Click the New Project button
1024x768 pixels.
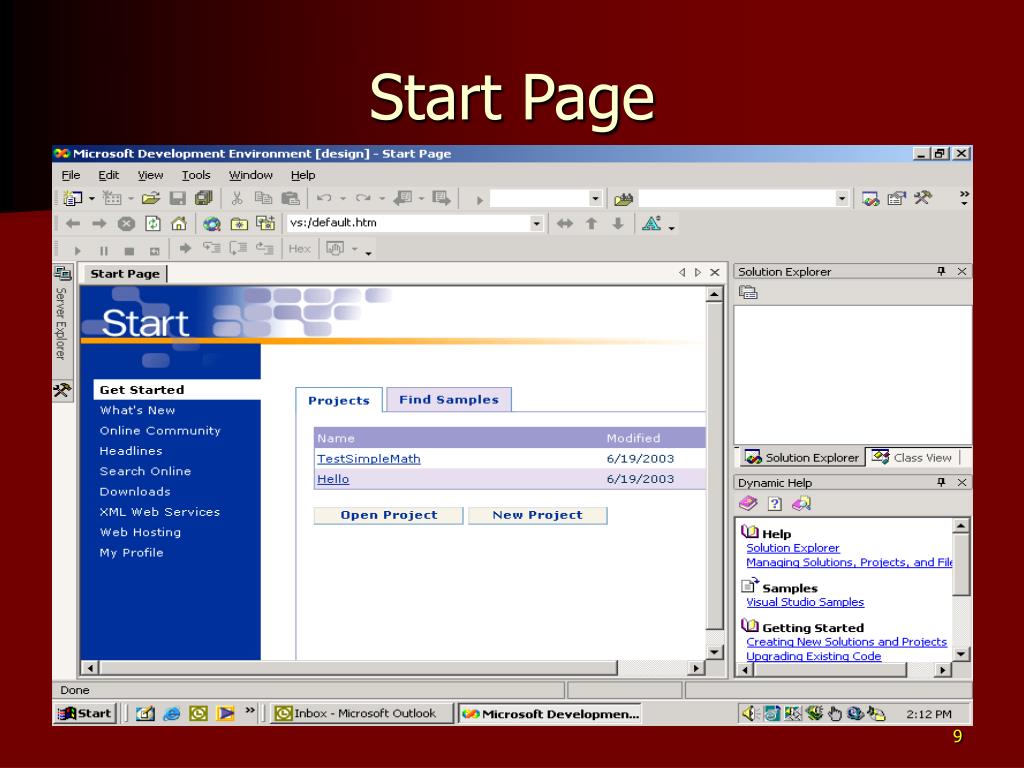click(537, 515)
